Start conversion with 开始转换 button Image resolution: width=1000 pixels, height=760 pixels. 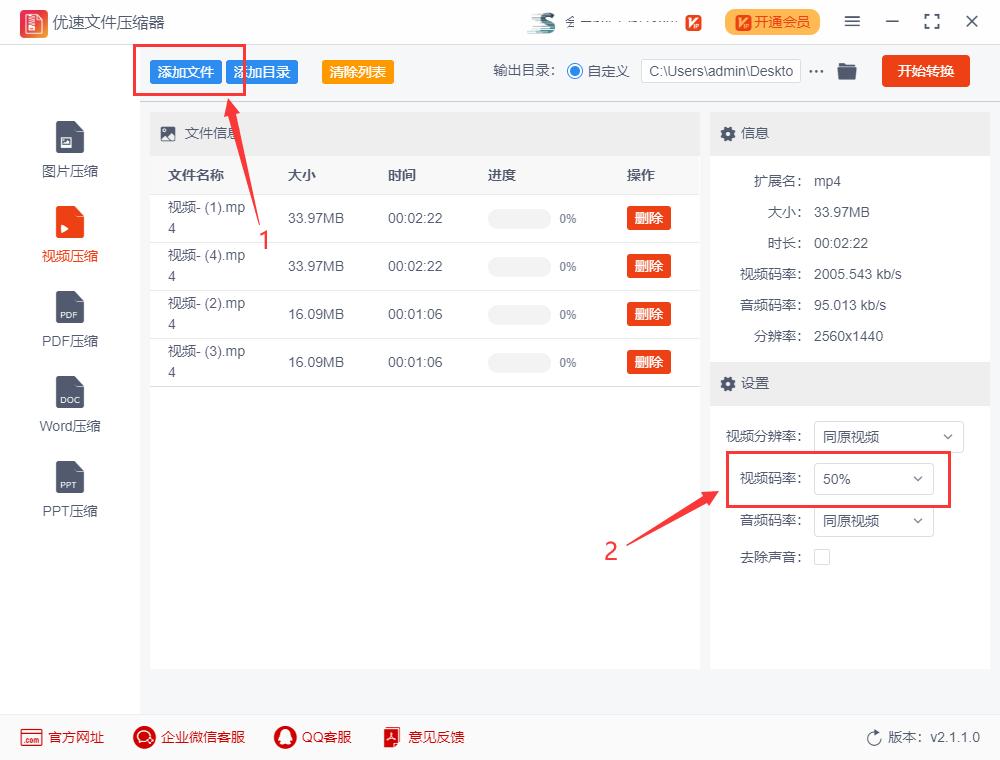tap(925, 71)
